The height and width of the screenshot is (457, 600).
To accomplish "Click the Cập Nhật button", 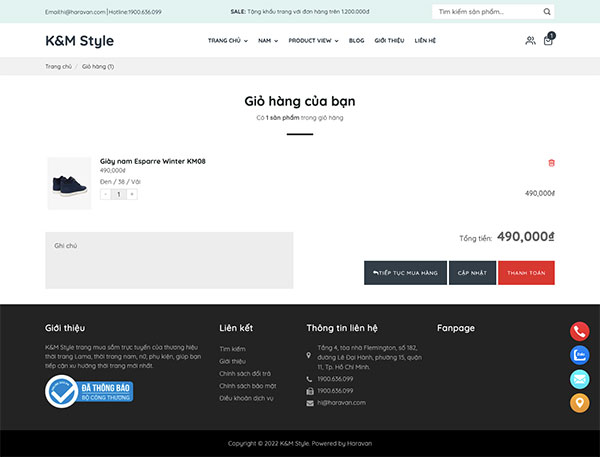I will [472, 273].
